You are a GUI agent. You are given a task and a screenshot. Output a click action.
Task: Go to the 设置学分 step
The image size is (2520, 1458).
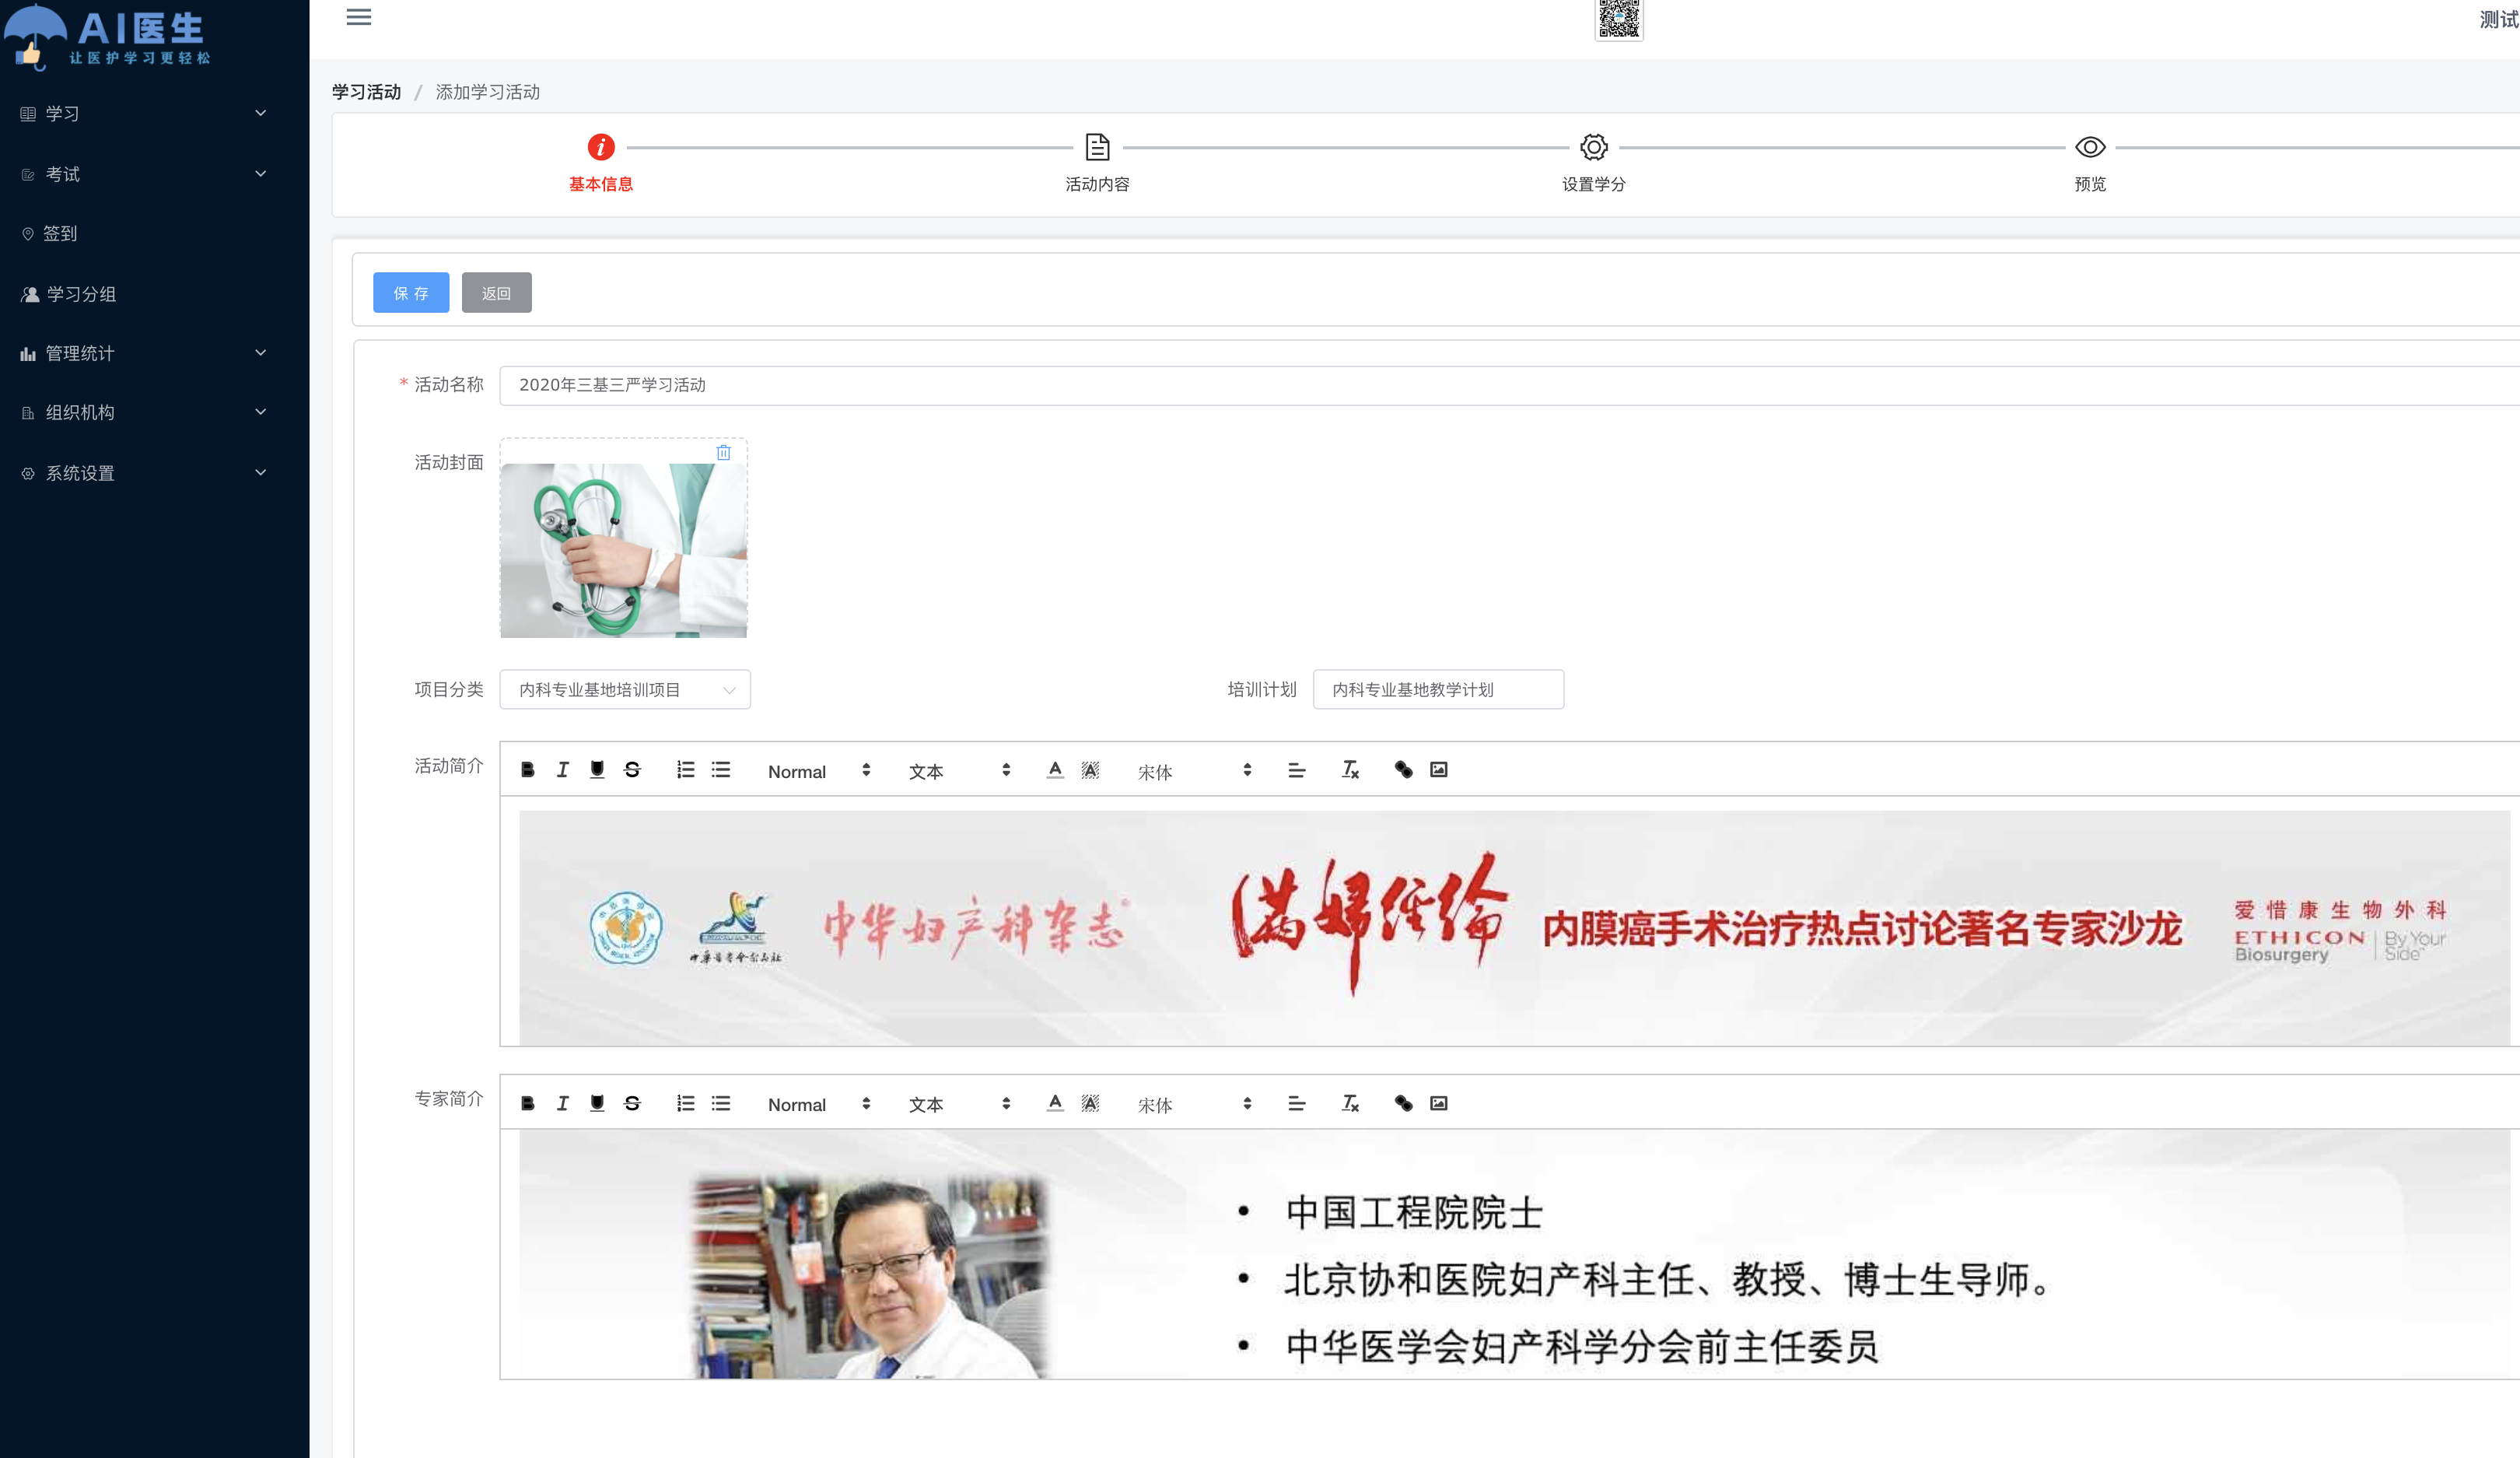pyautogui.click(x=1593, y=162)
